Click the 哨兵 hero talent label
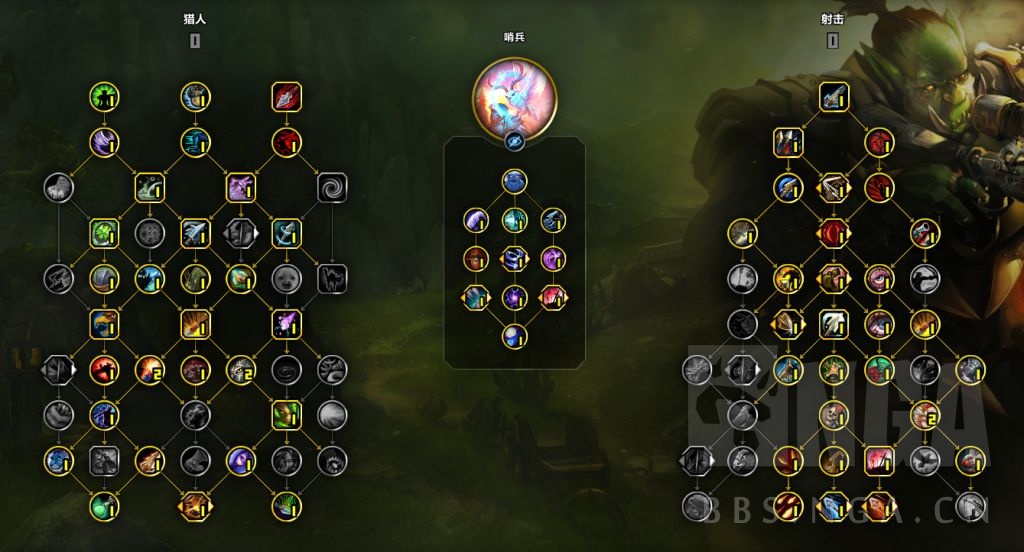 click(x=514, y=37)
